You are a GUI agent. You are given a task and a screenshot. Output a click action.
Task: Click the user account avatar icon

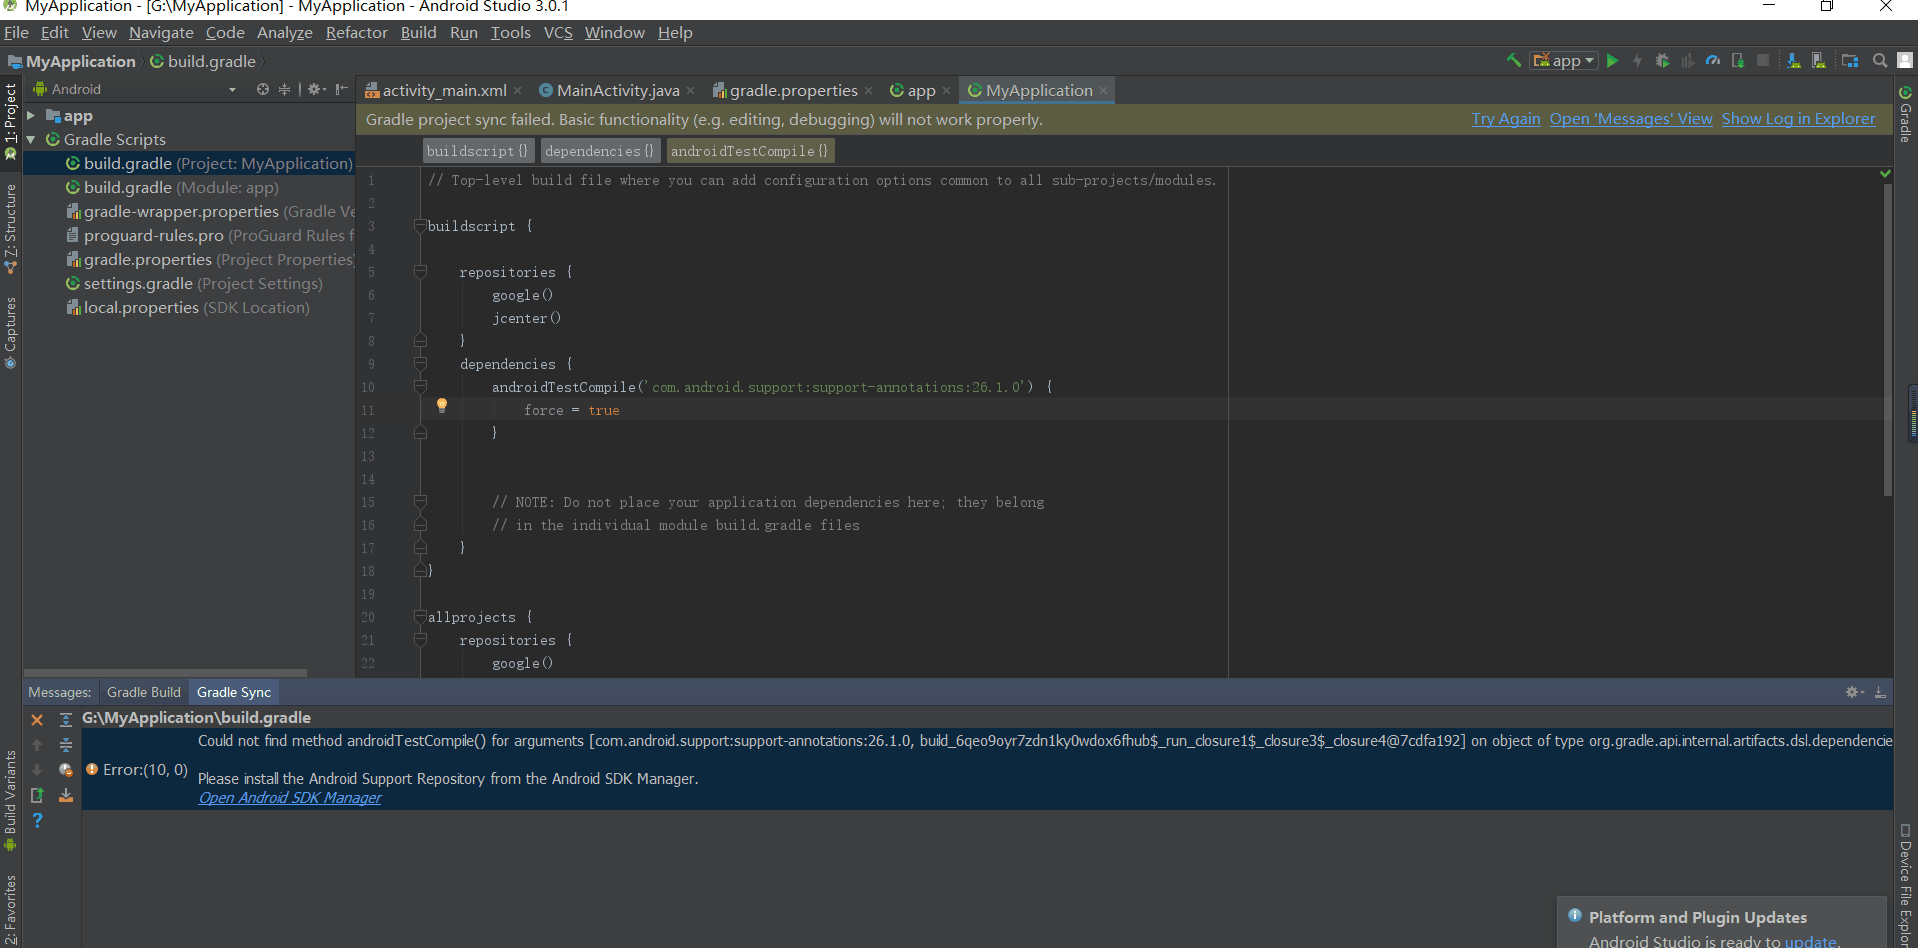coord(1905,61)
